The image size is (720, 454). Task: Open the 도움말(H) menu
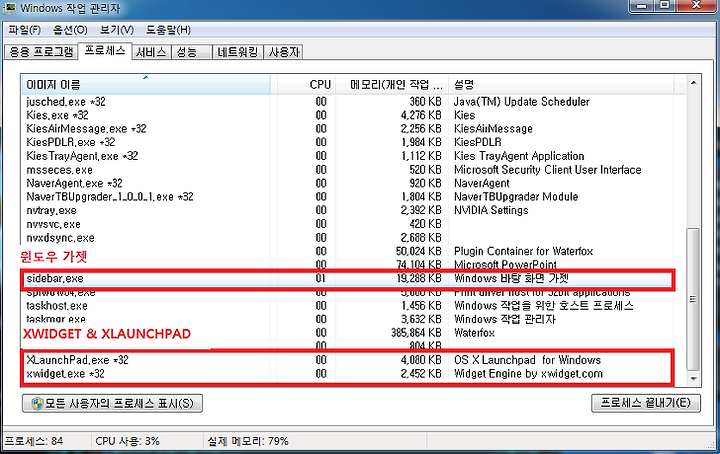[168, 30]
